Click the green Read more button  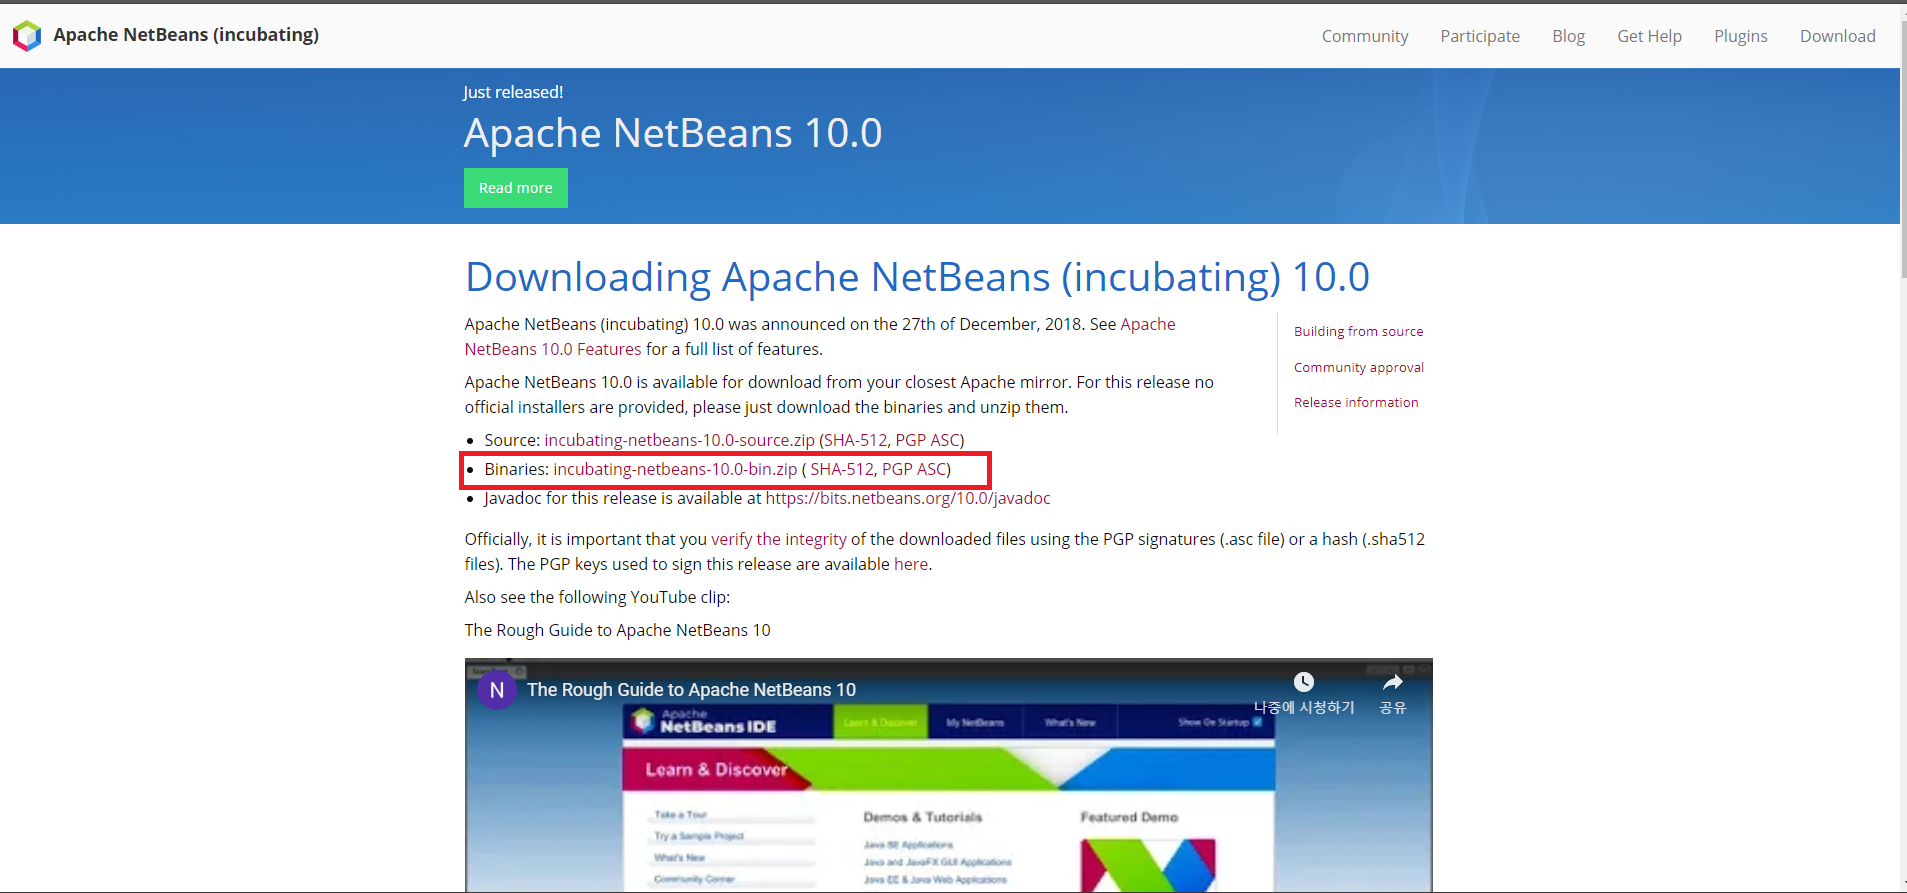516,188
